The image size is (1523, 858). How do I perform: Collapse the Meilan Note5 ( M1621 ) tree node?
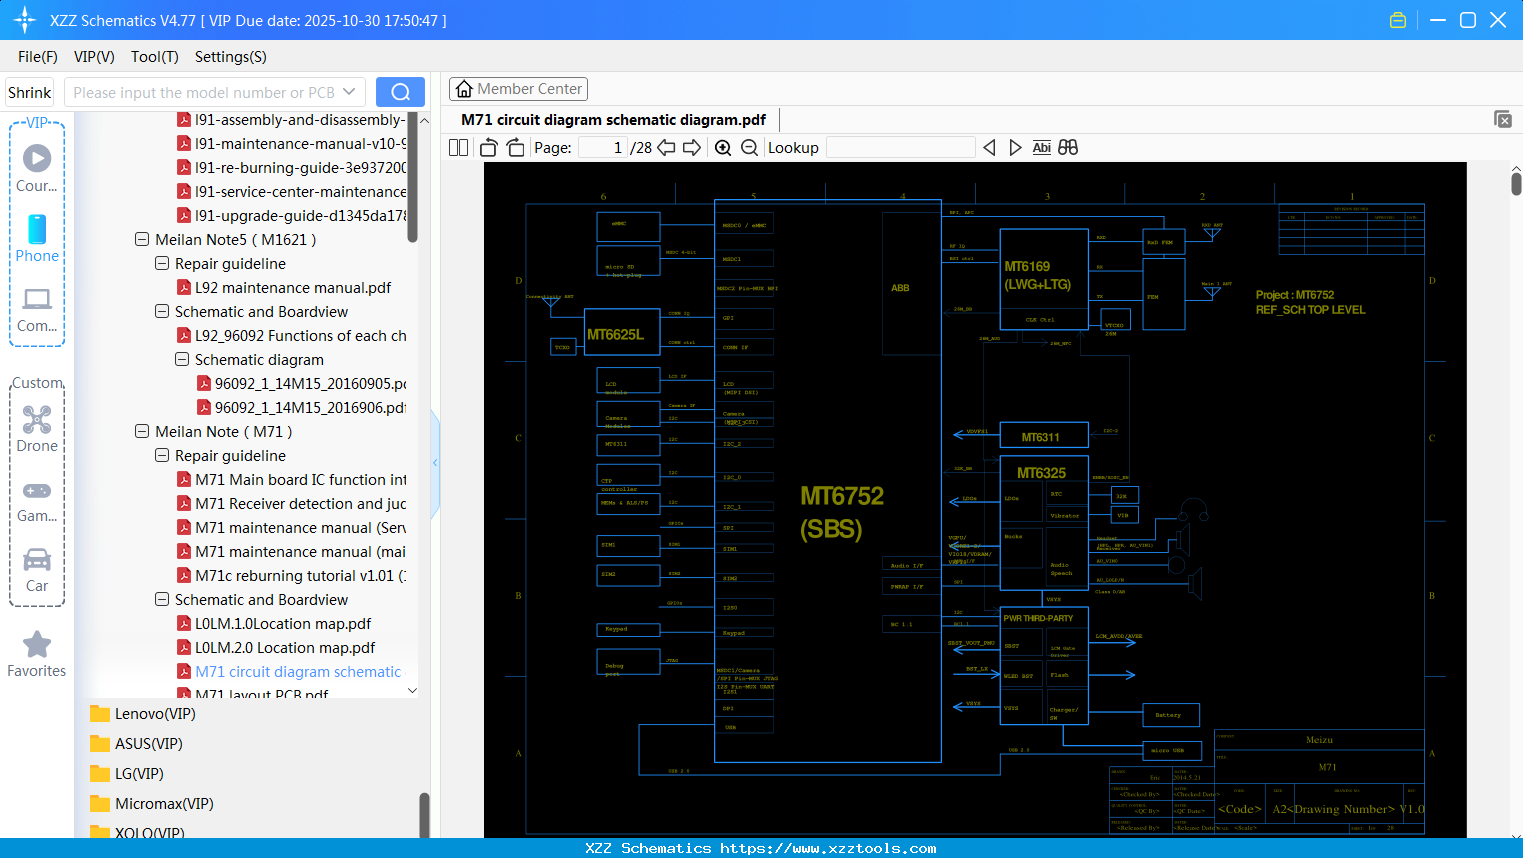click(x=141, y=239)
